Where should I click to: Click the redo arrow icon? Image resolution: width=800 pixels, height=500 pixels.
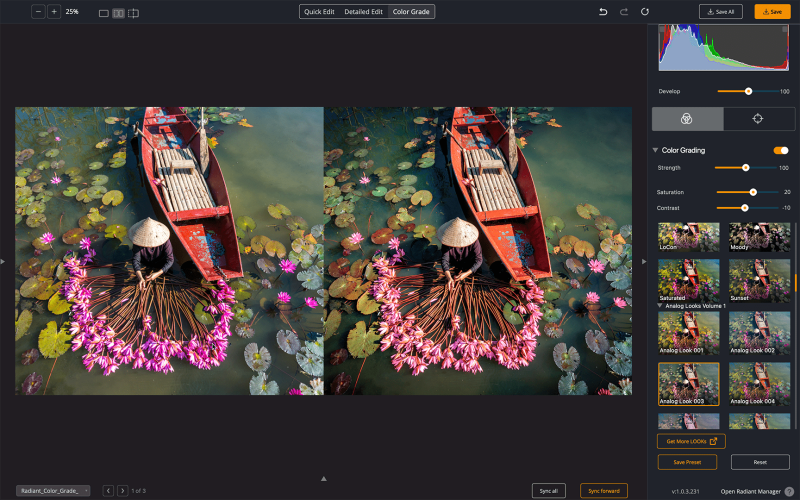click(624, 11)
